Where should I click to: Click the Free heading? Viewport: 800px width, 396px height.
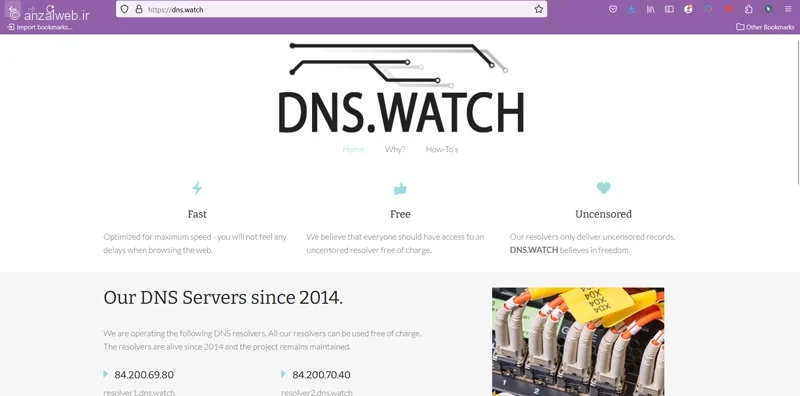pyautogui.click(x=400, y=214)
